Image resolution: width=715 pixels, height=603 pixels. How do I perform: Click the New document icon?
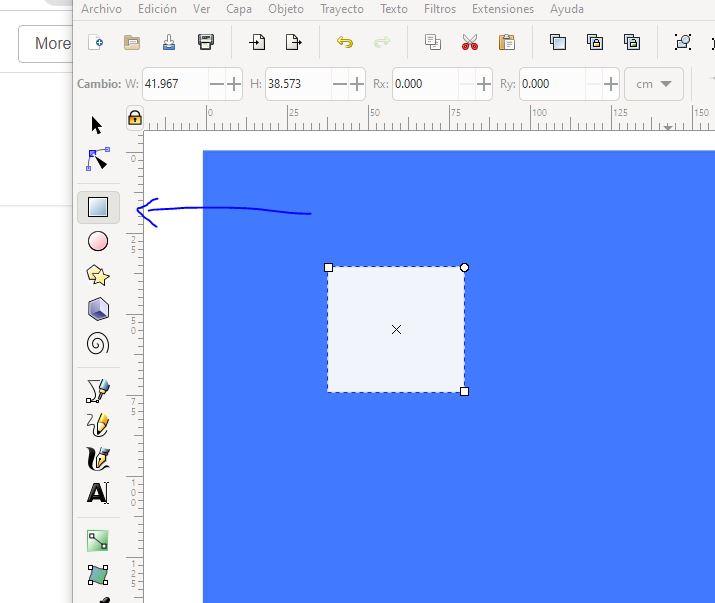(96, 43)
